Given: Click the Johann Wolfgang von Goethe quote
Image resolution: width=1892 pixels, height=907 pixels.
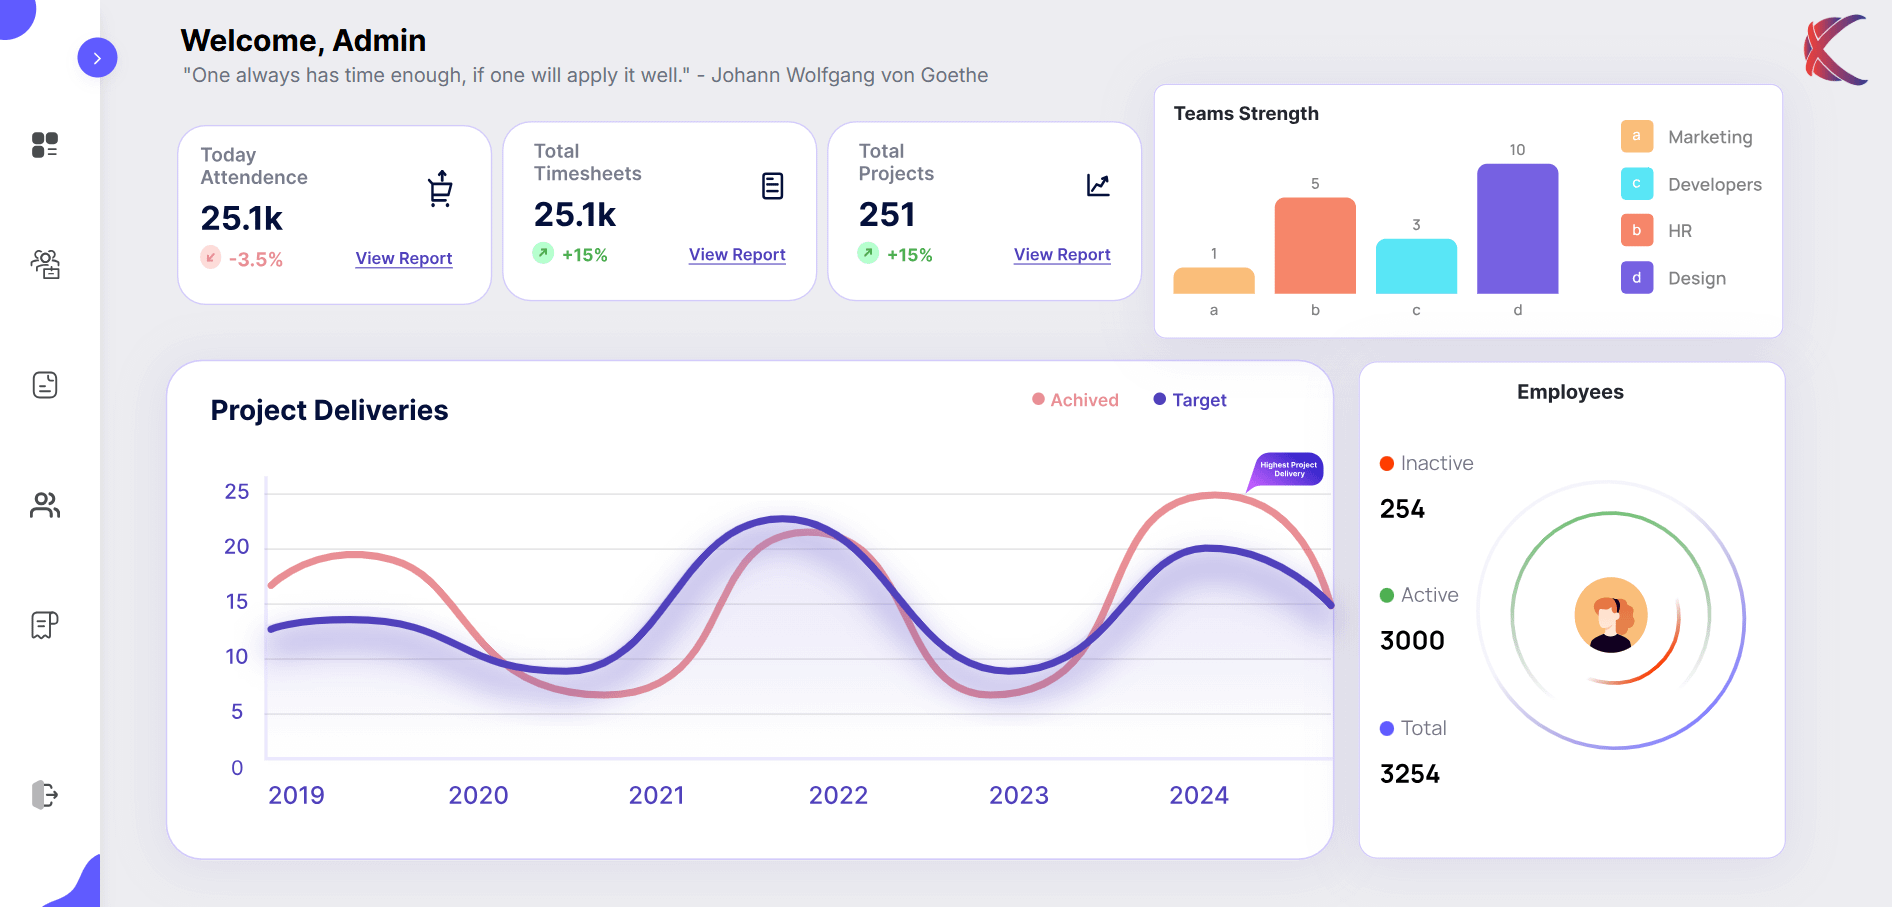Looking at the screenshot, I should click(x=585, y=75).
